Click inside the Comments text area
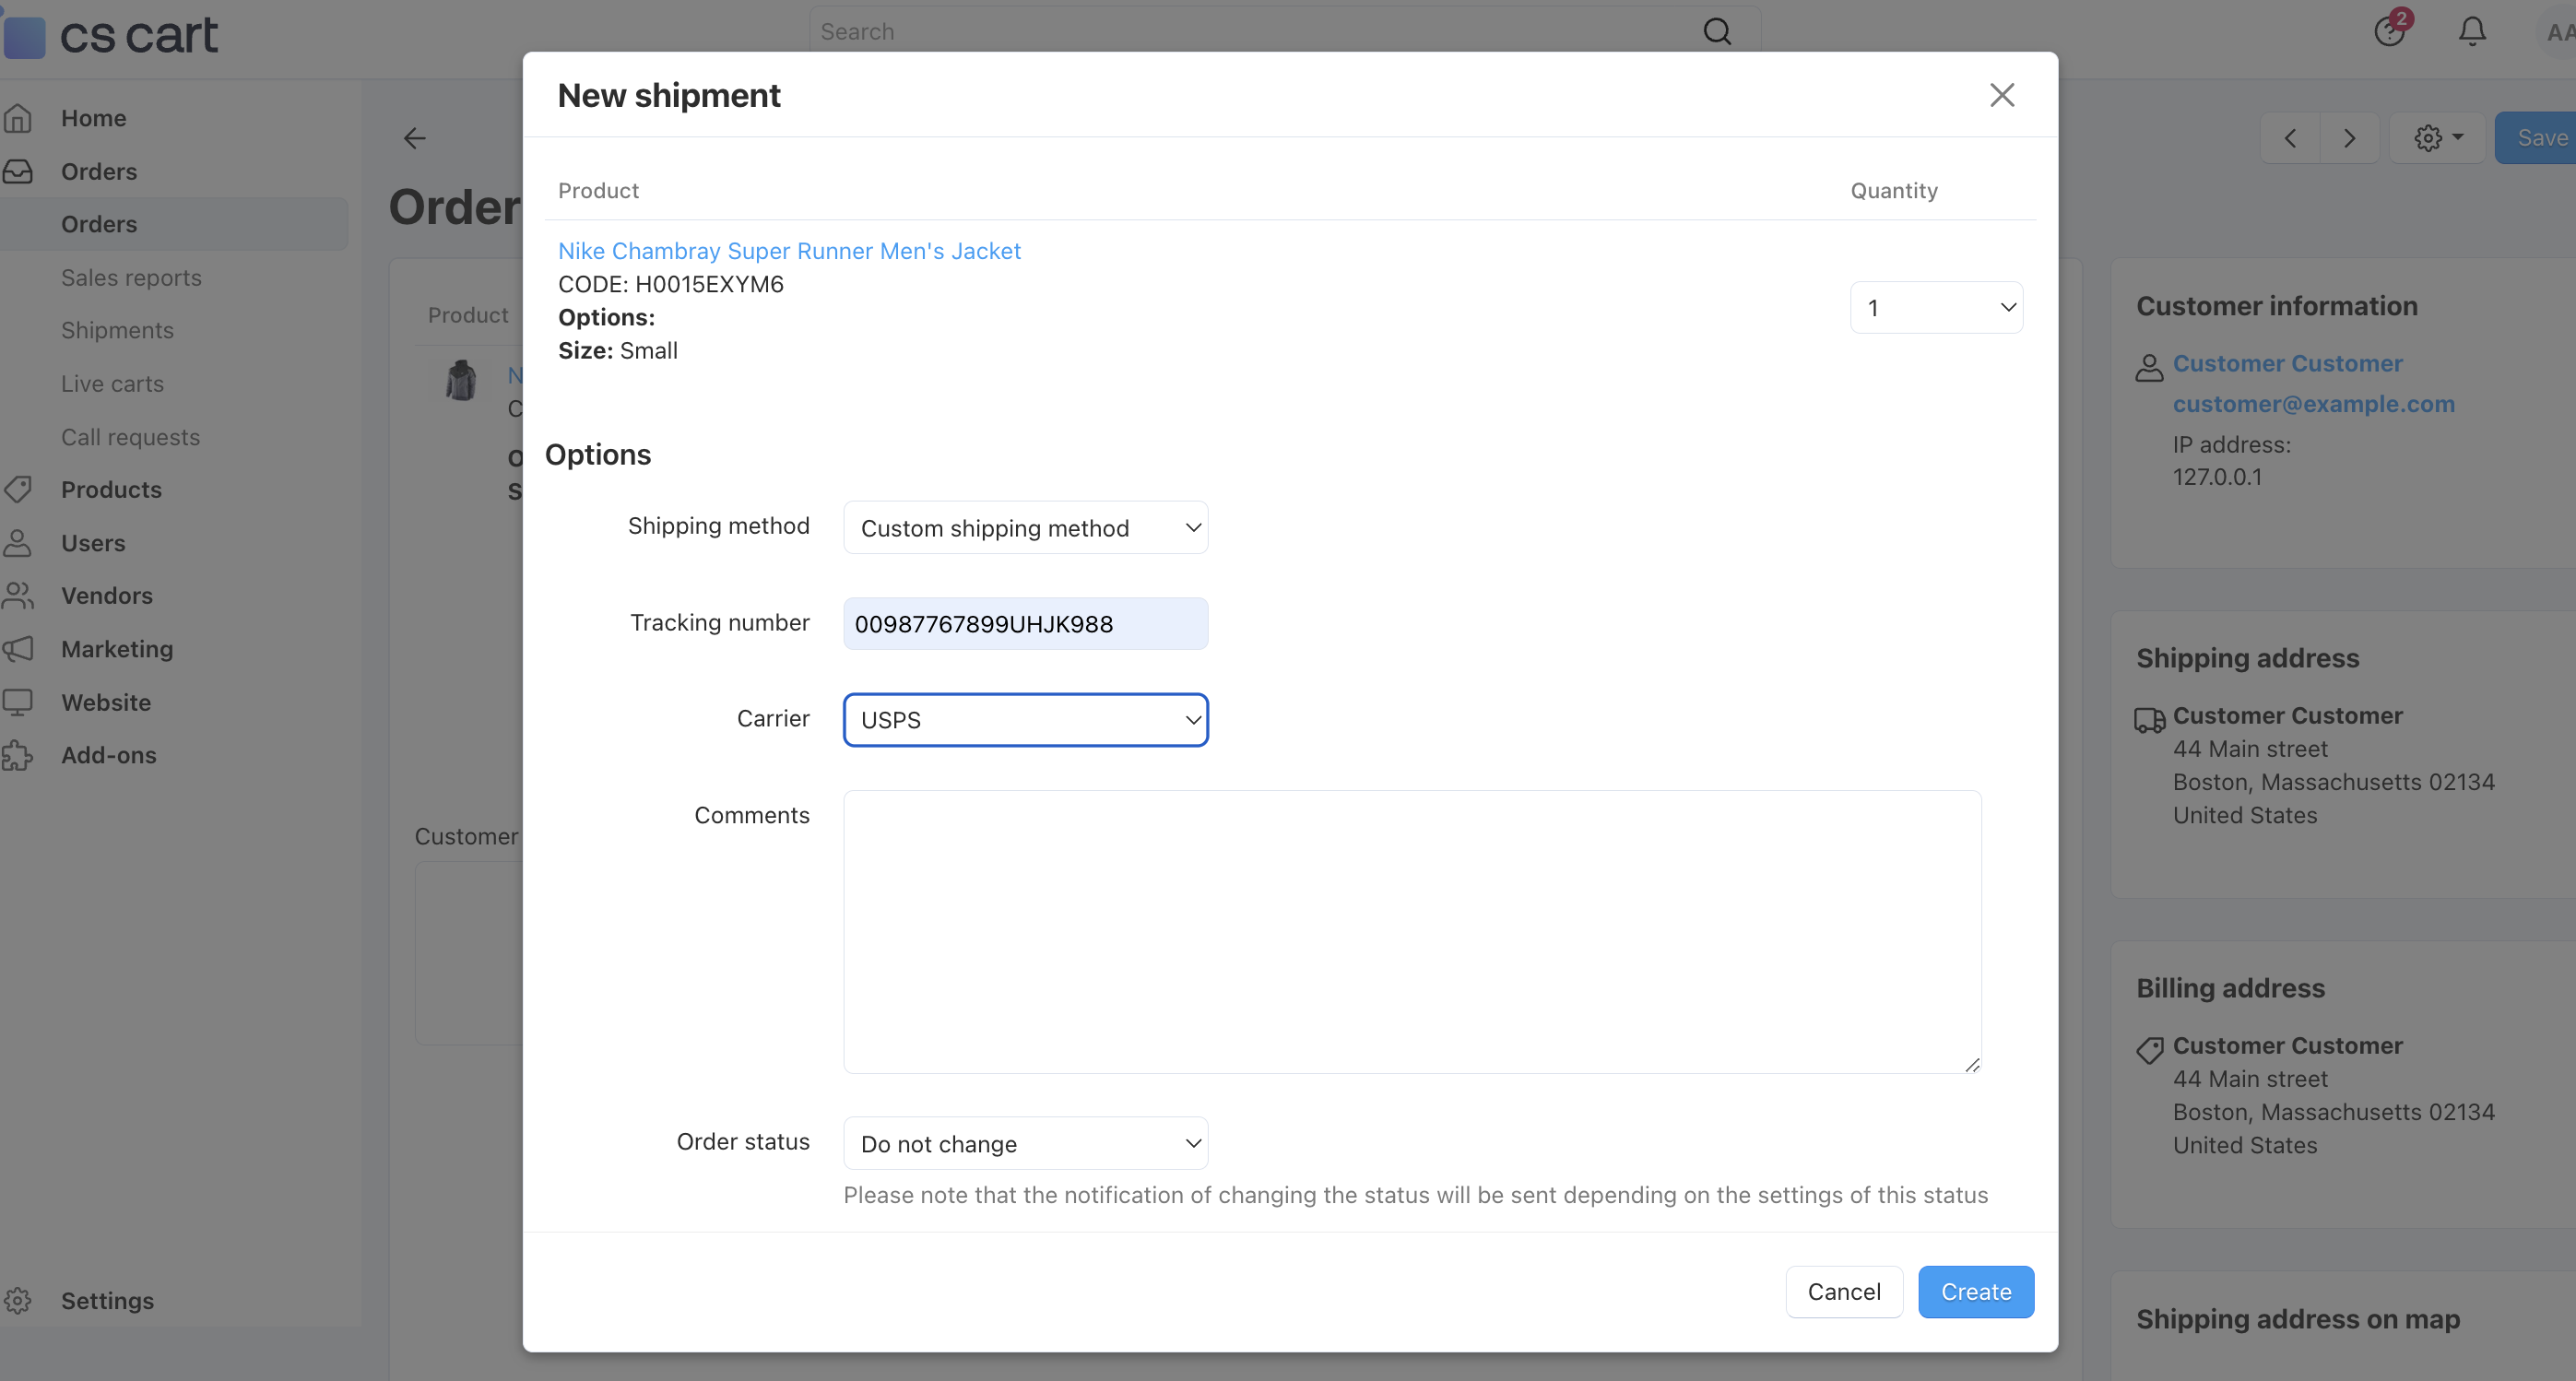This screenshot has width=2576, height=1381. (1412, 931)
